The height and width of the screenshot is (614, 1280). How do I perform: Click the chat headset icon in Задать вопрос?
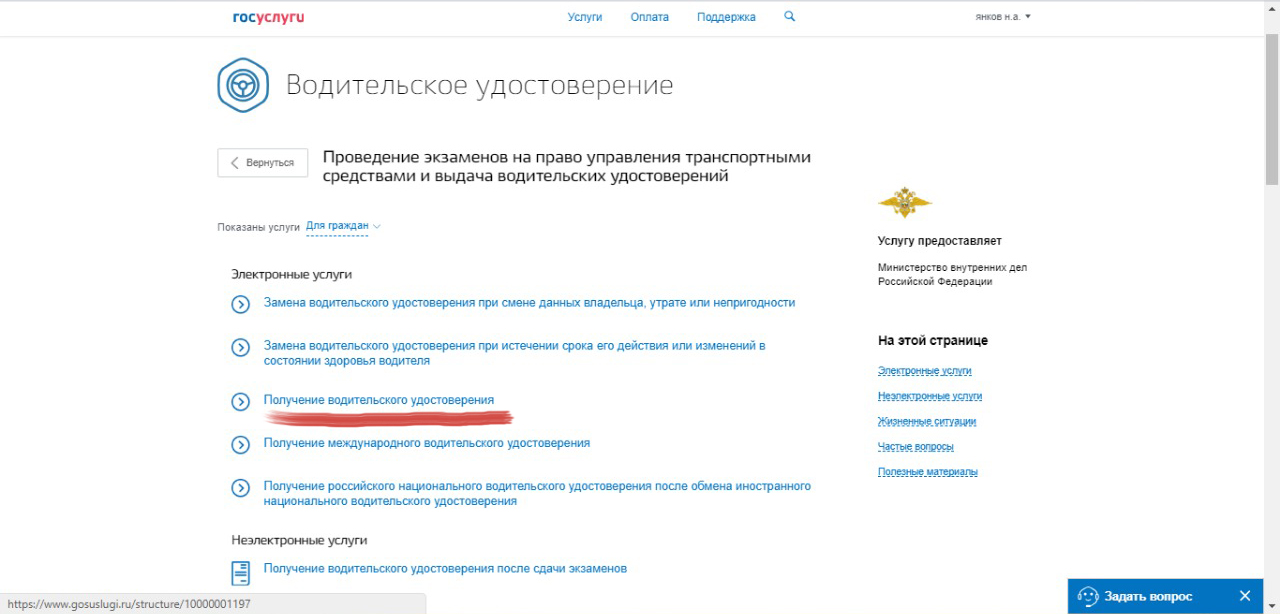pos(1088,596)
